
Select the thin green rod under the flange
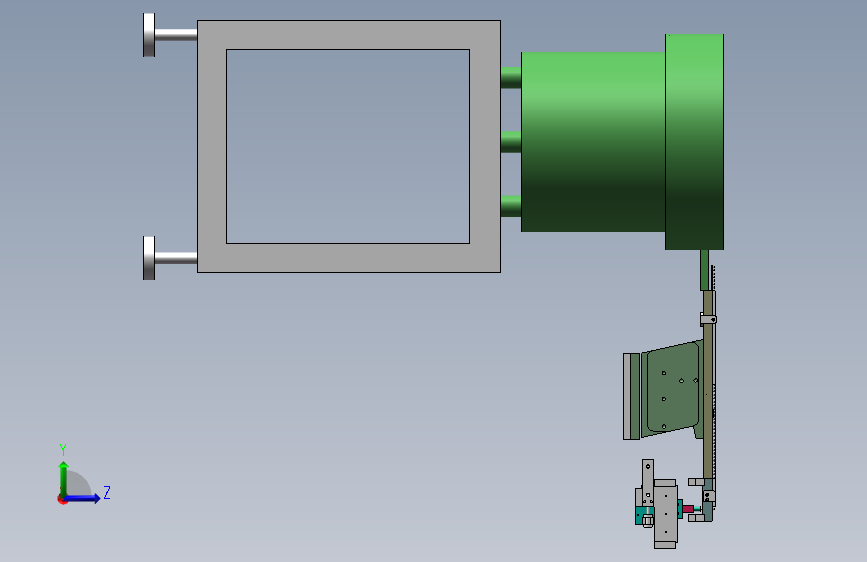click(704, 270)
